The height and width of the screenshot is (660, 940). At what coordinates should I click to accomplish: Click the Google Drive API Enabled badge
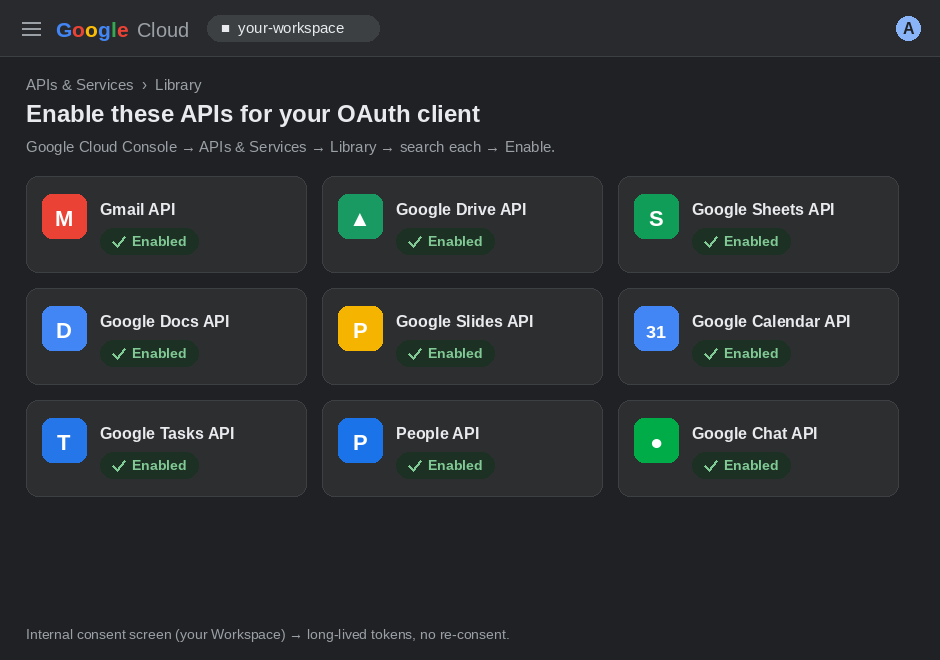click(445, 242)
